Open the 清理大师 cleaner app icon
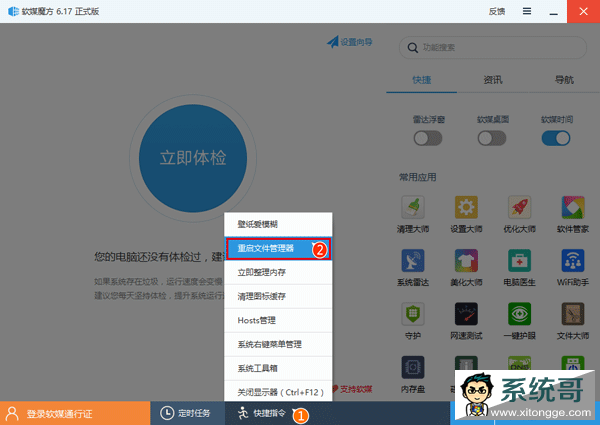This screenshot has height=425, width=600. pyautogui.click(x=412, y=207)
